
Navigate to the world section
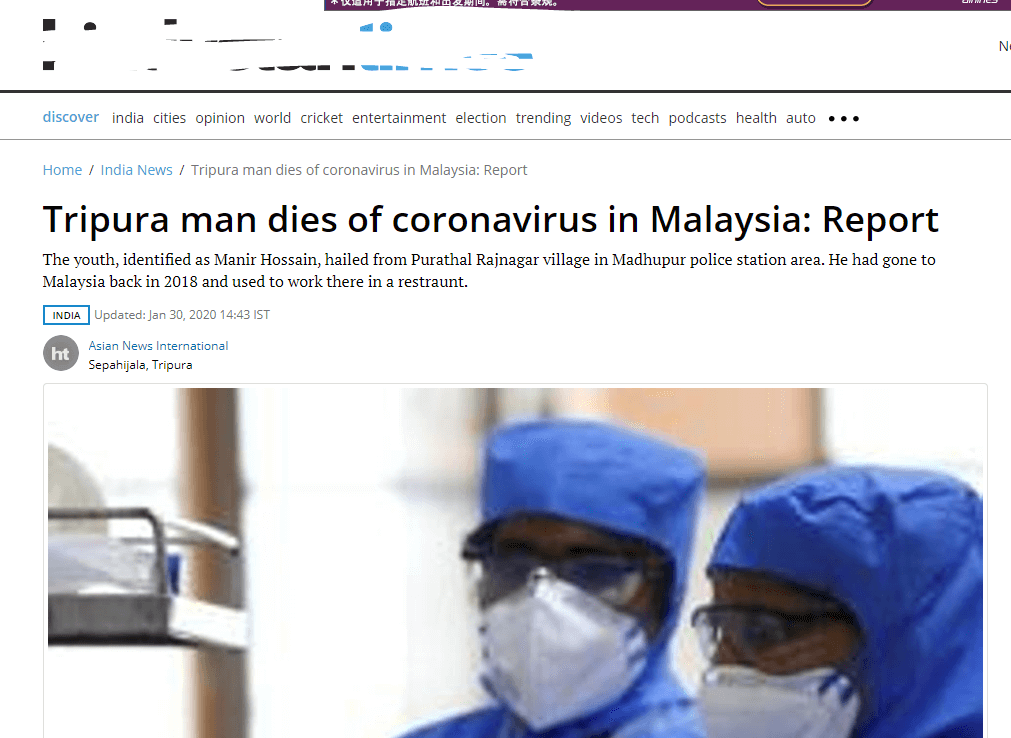pyautogui.click(x=272, y=118)
